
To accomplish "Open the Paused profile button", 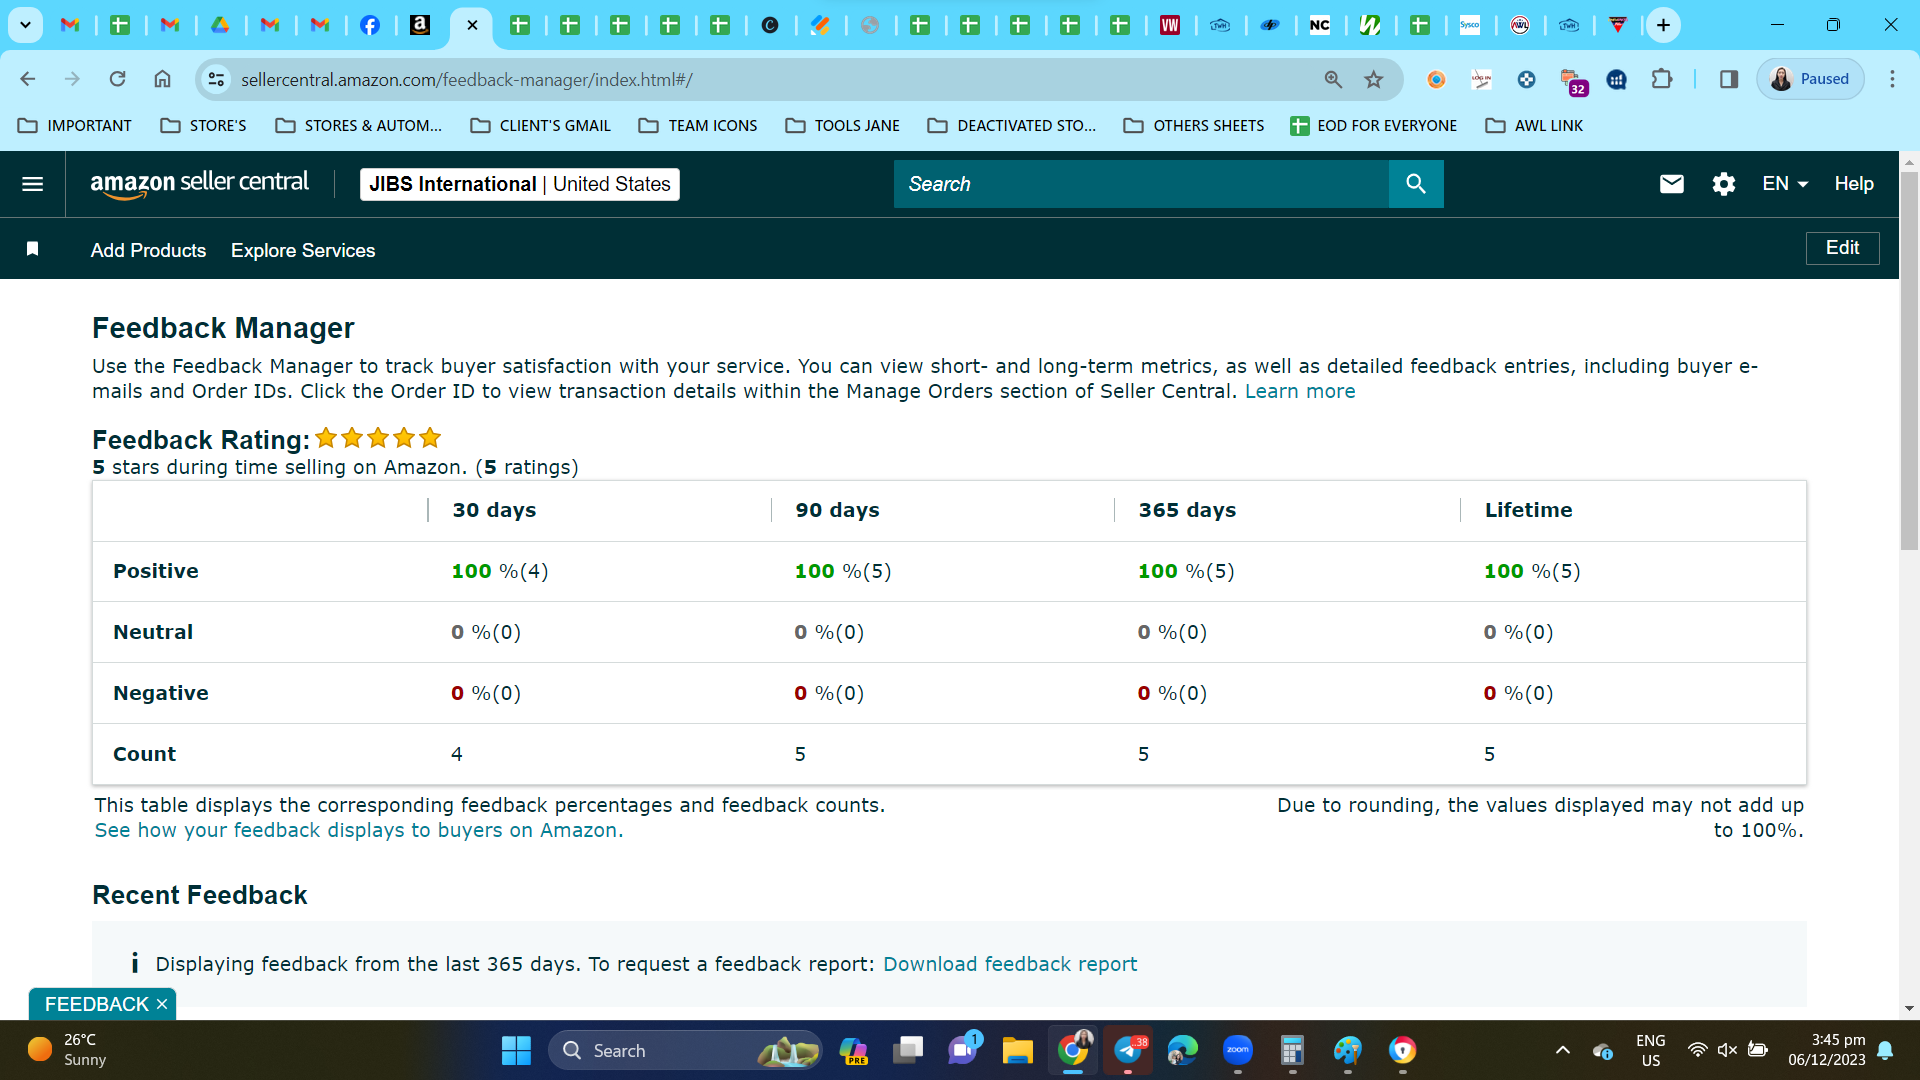I will [x=1810, y=79].
